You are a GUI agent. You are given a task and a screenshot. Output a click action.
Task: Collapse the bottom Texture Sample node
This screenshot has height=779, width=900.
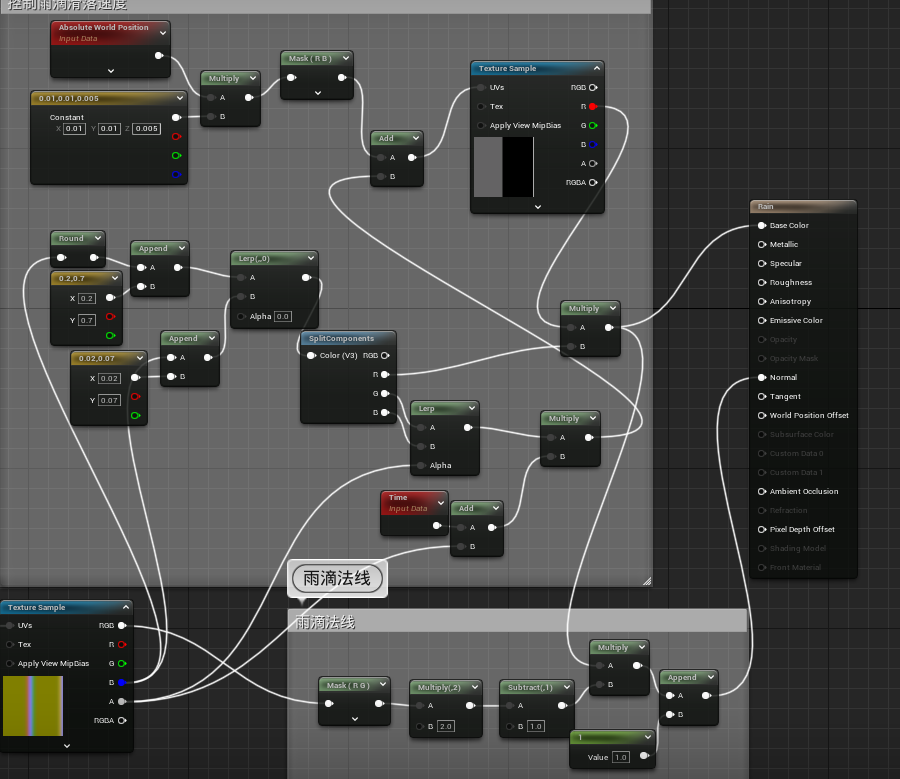pyautogui.click(x=126, y=607)
